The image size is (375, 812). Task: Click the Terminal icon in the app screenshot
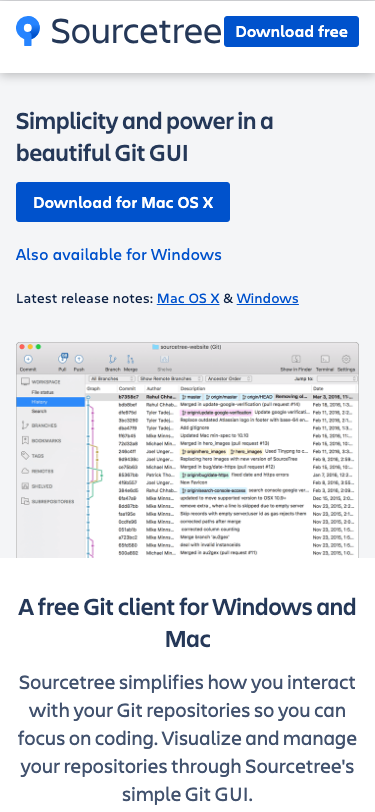(325, 359)
